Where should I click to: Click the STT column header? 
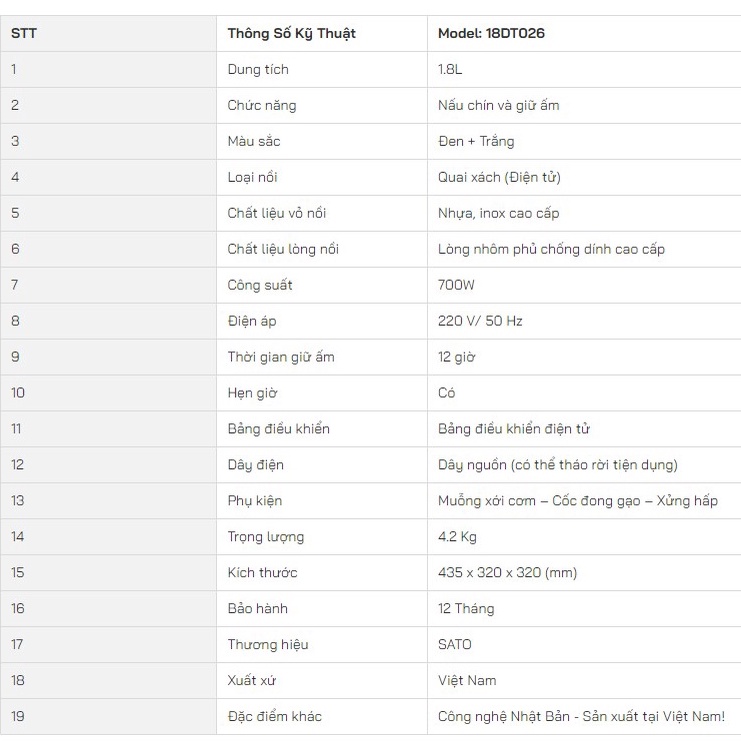click(x=24, y=33)
